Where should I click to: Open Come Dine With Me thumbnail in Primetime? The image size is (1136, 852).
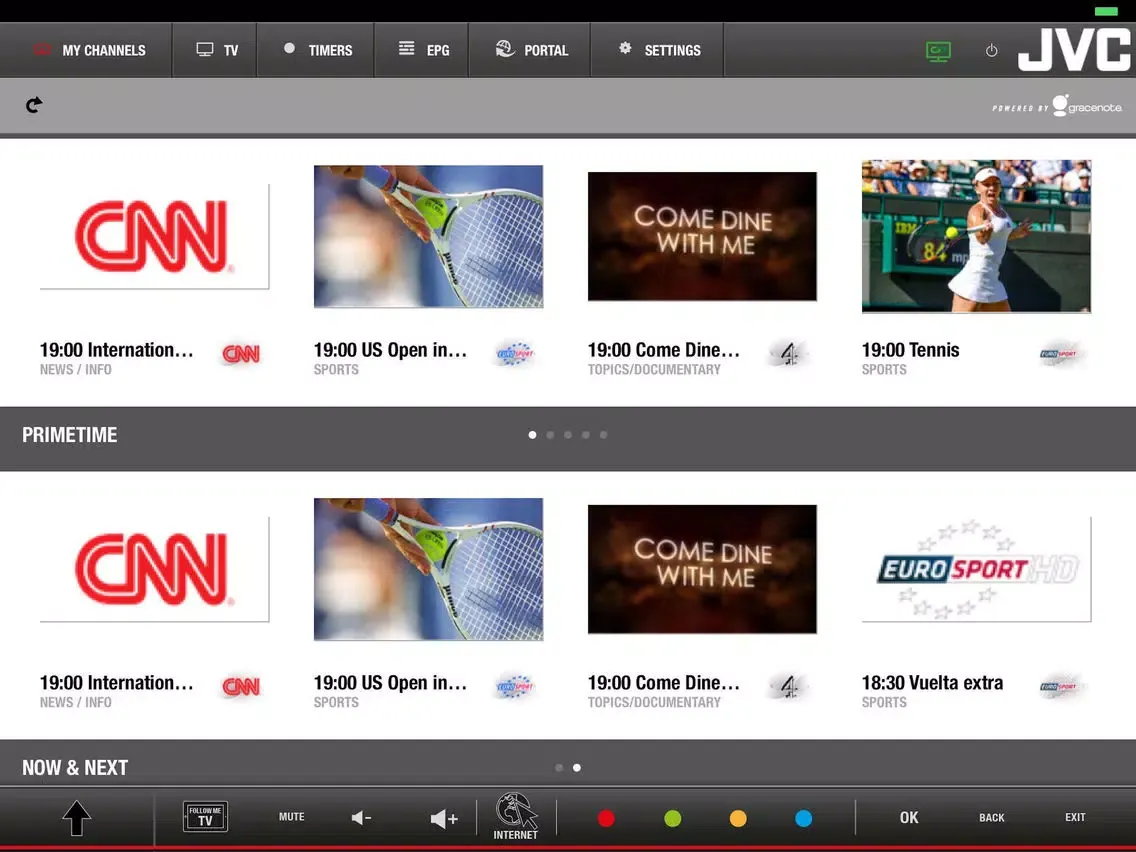702,236
